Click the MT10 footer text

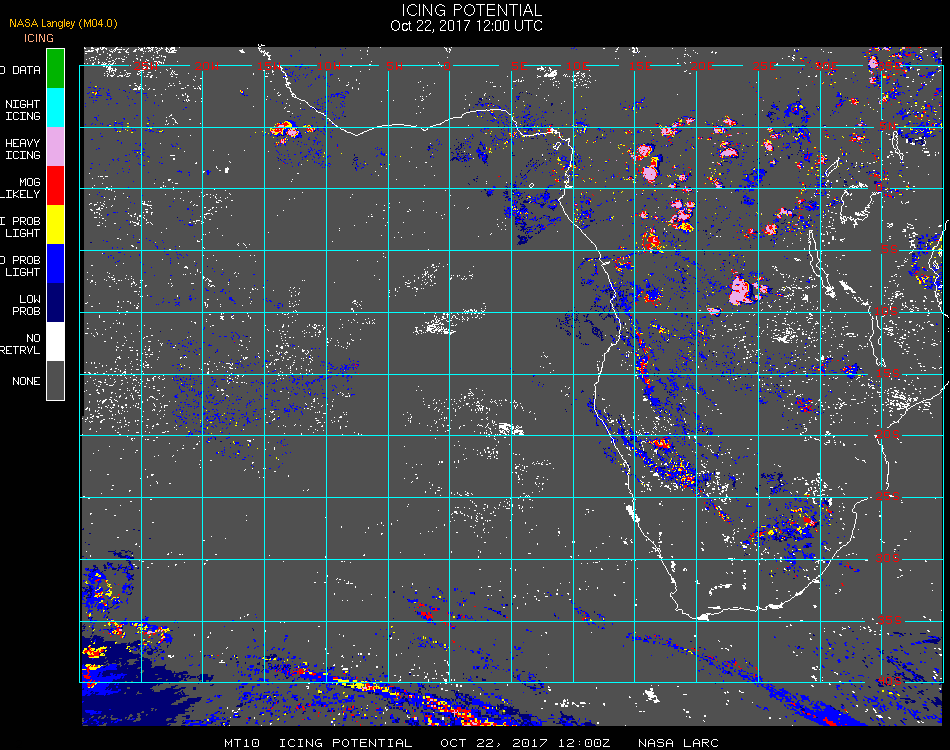(x=242, y=743)
